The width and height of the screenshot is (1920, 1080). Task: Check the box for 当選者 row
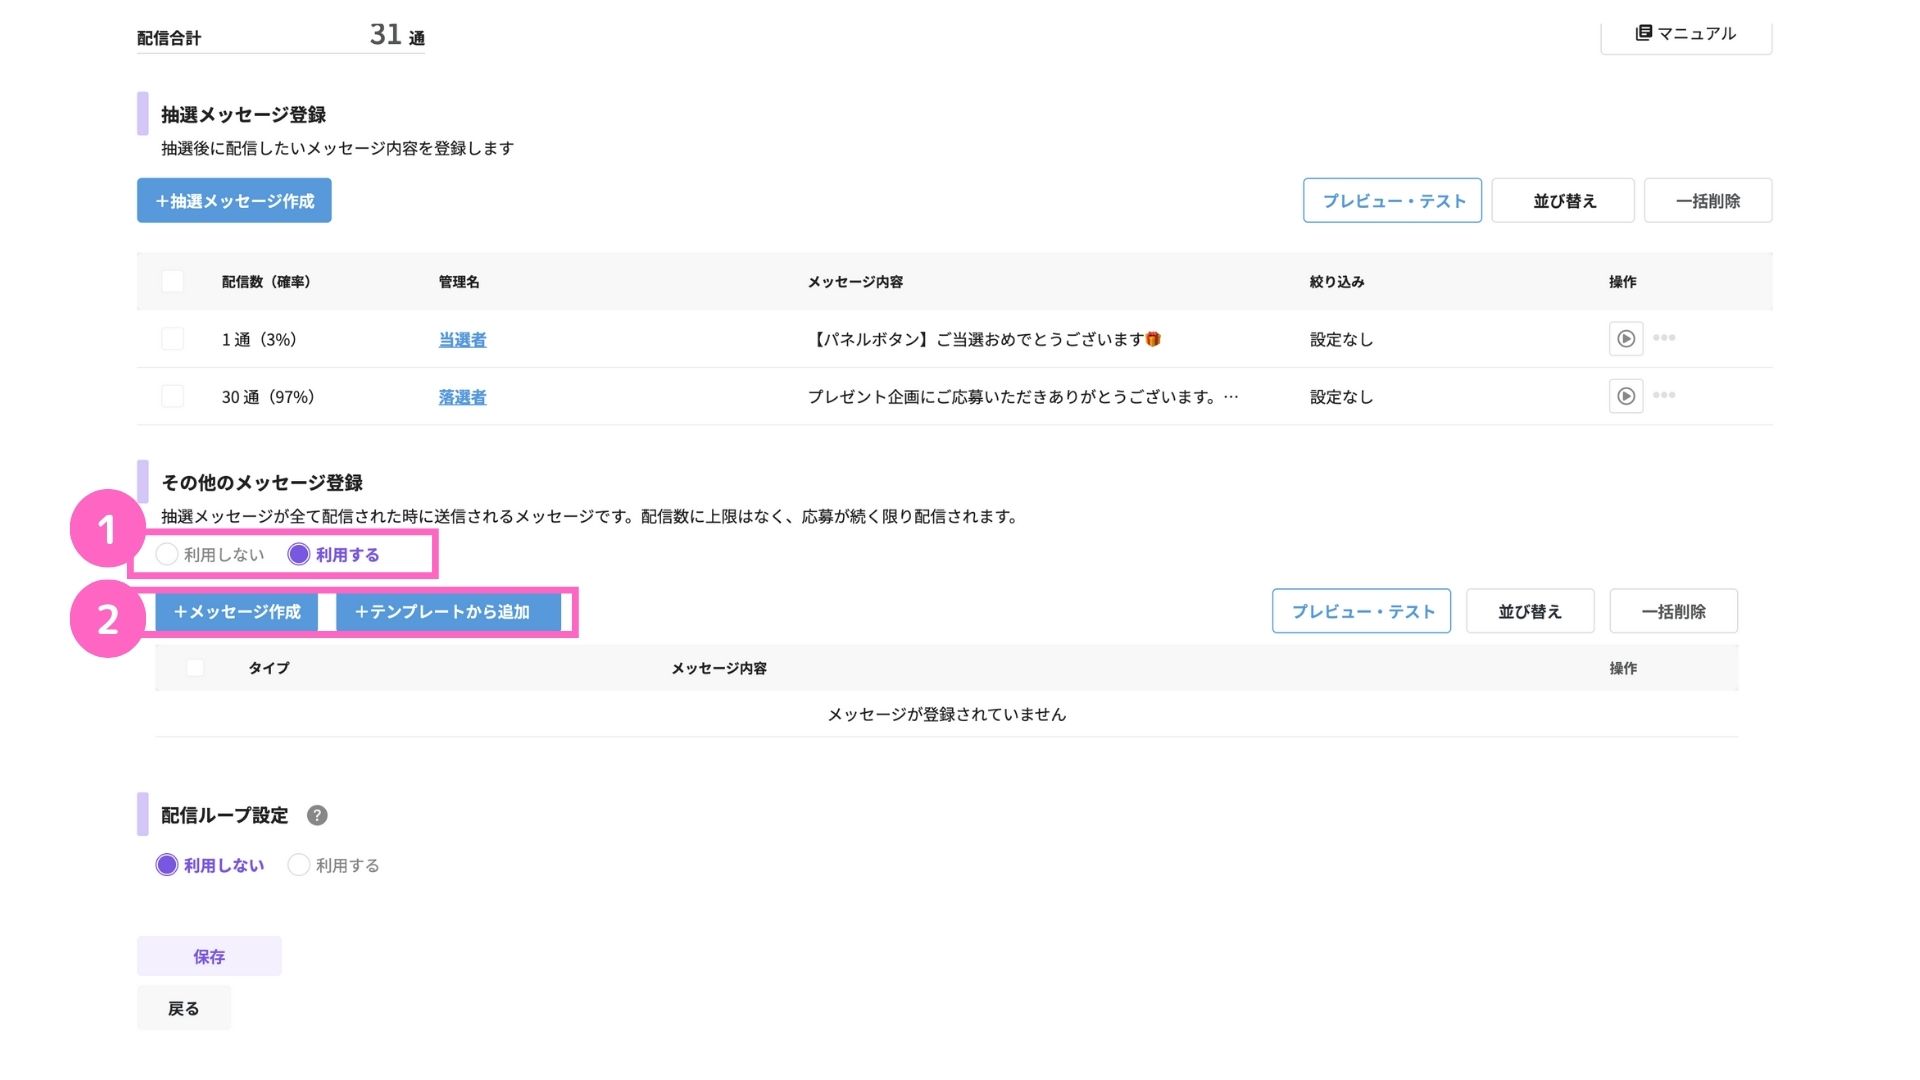173,339
